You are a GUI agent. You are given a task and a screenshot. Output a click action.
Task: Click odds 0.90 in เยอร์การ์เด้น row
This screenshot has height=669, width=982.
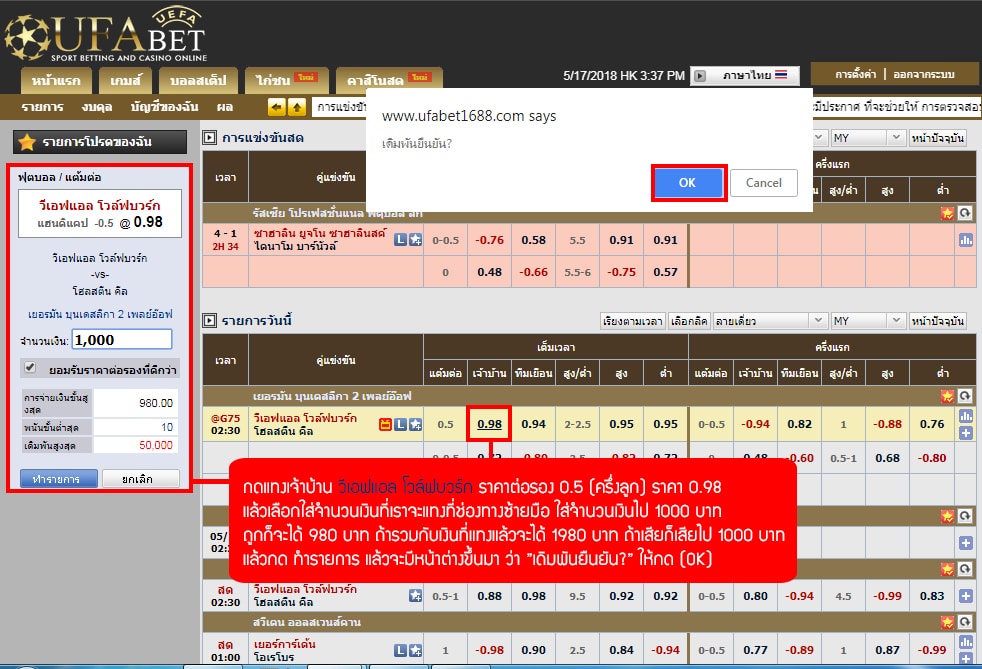(x=534, y=650)
